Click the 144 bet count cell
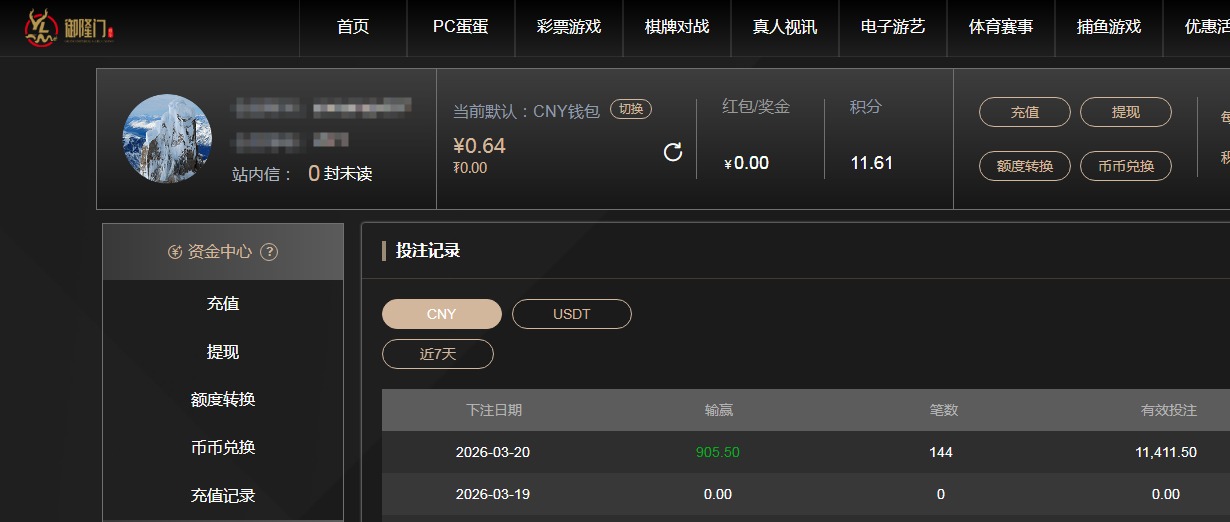 tap(941, 452)
